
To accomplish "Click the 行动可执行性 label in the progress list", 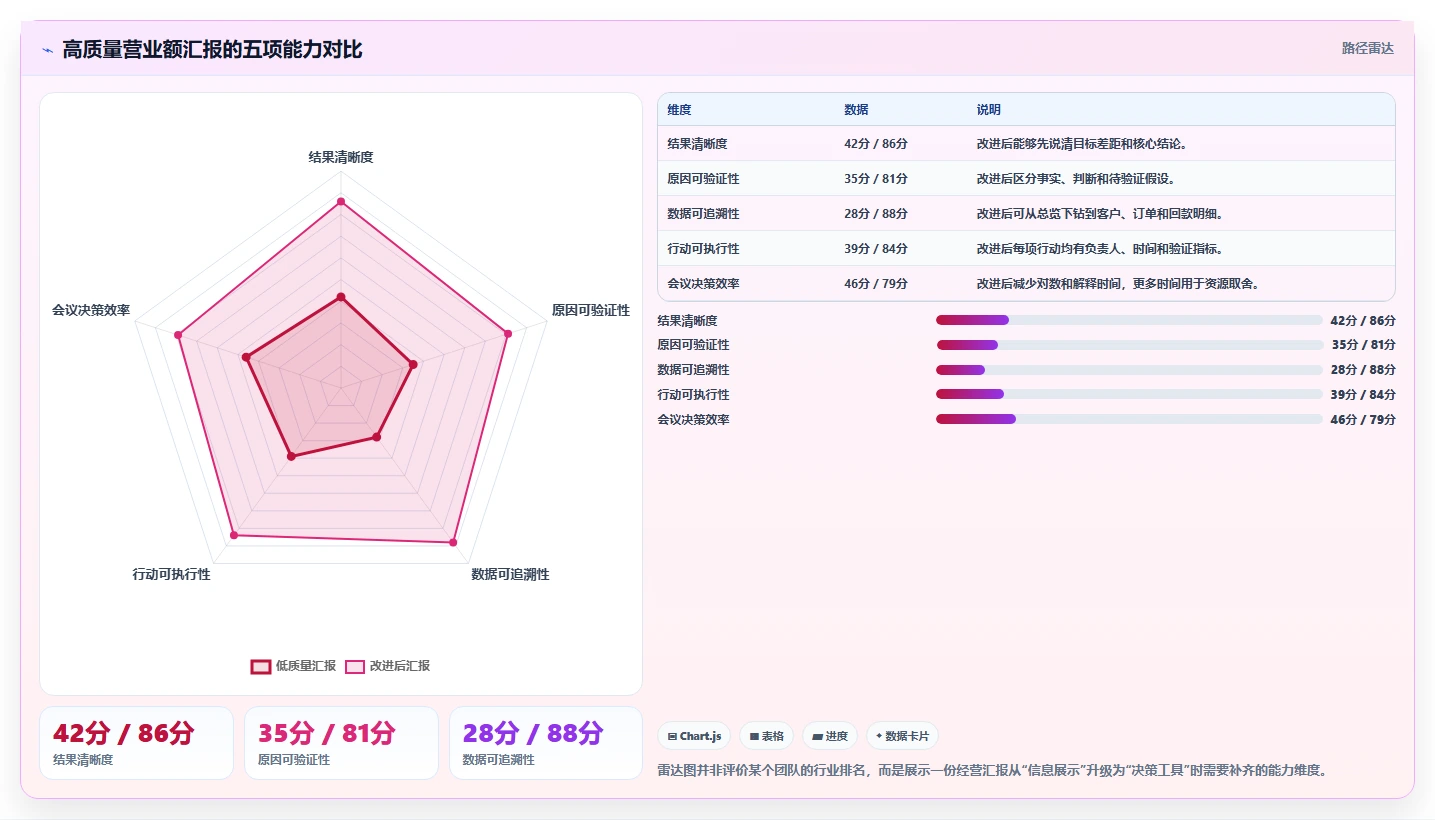I will [693, 395].
